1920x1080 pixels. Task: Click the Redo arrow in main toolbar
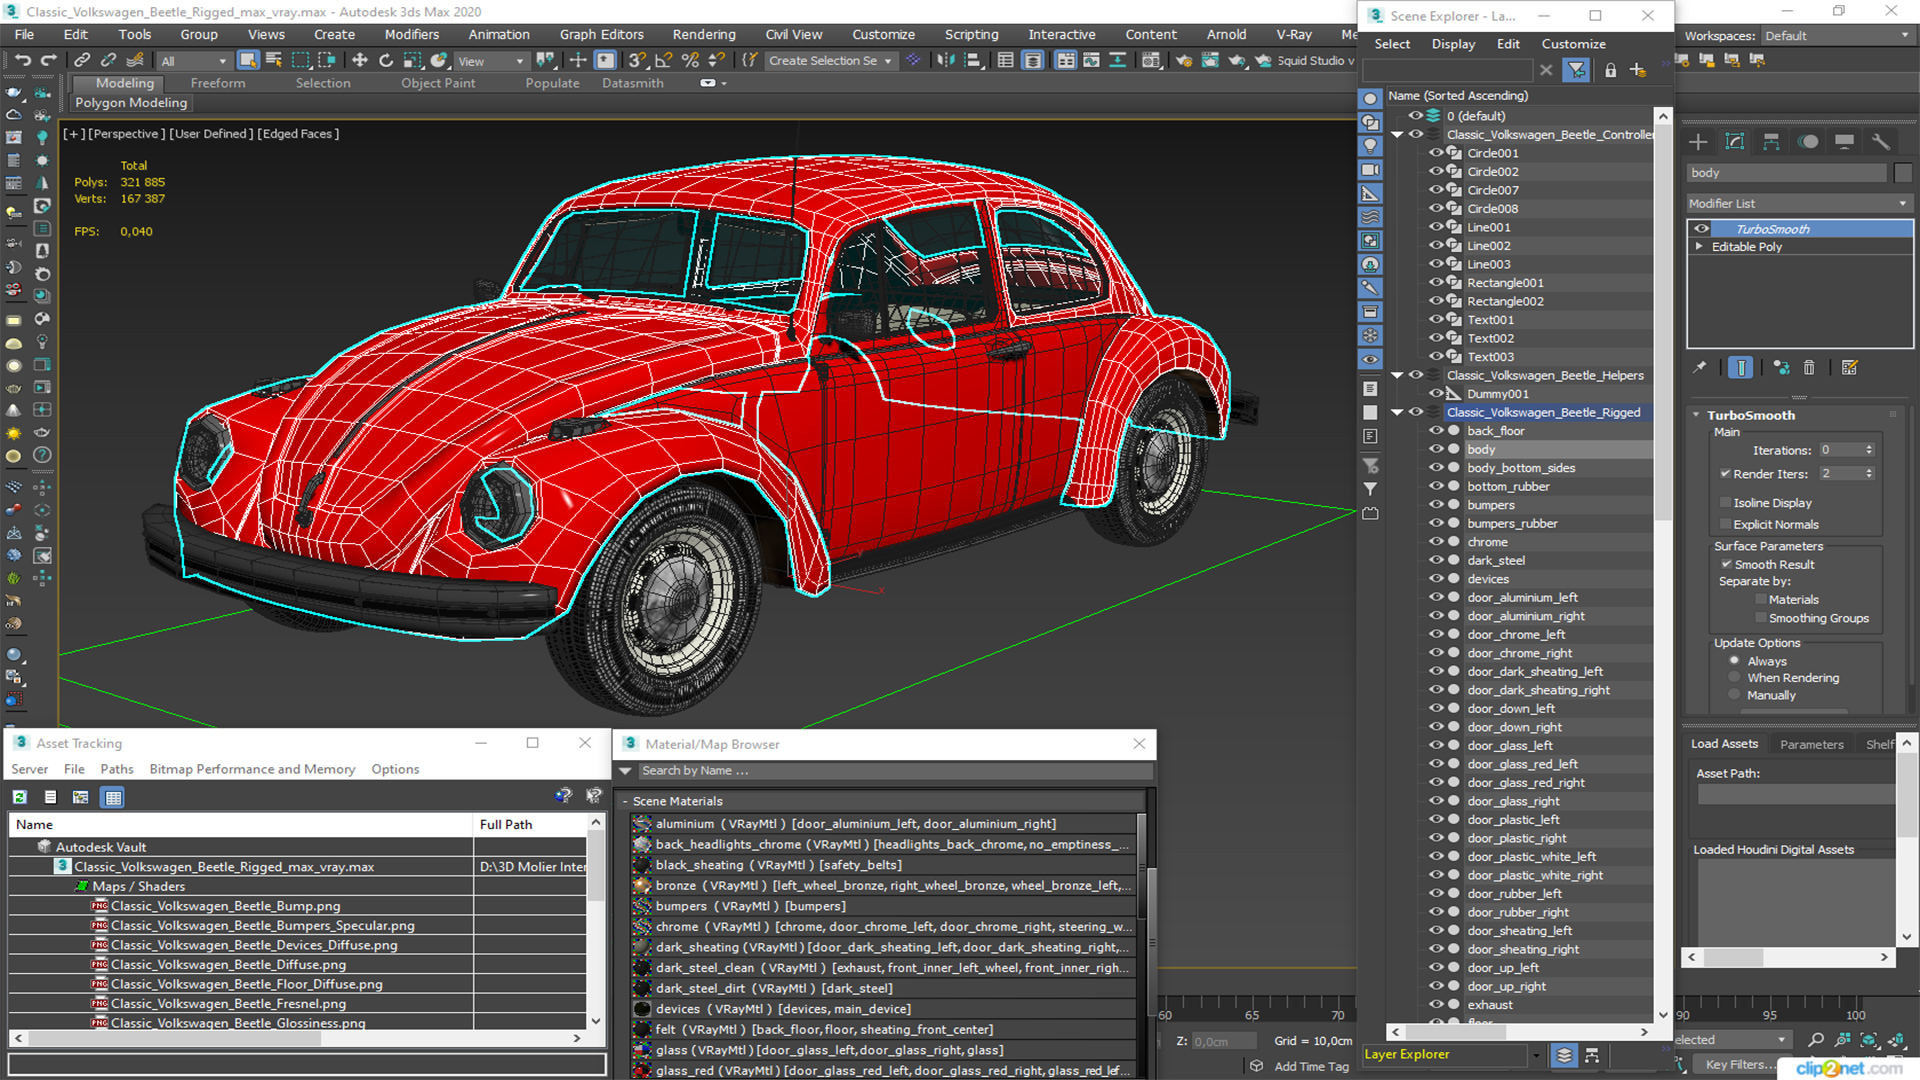tap(47, 61)
